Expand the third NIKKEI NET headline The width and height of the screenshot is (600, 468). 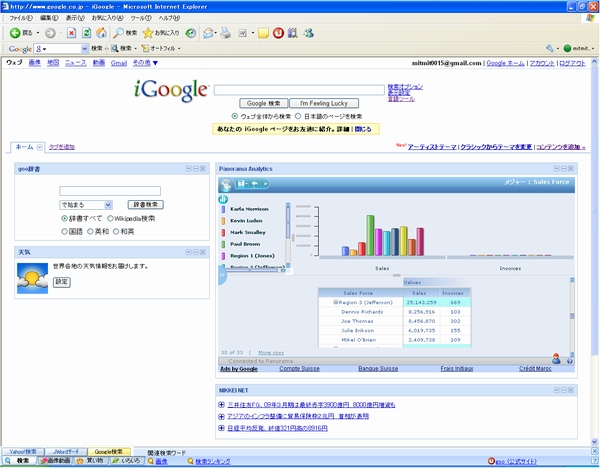point(221,428)
